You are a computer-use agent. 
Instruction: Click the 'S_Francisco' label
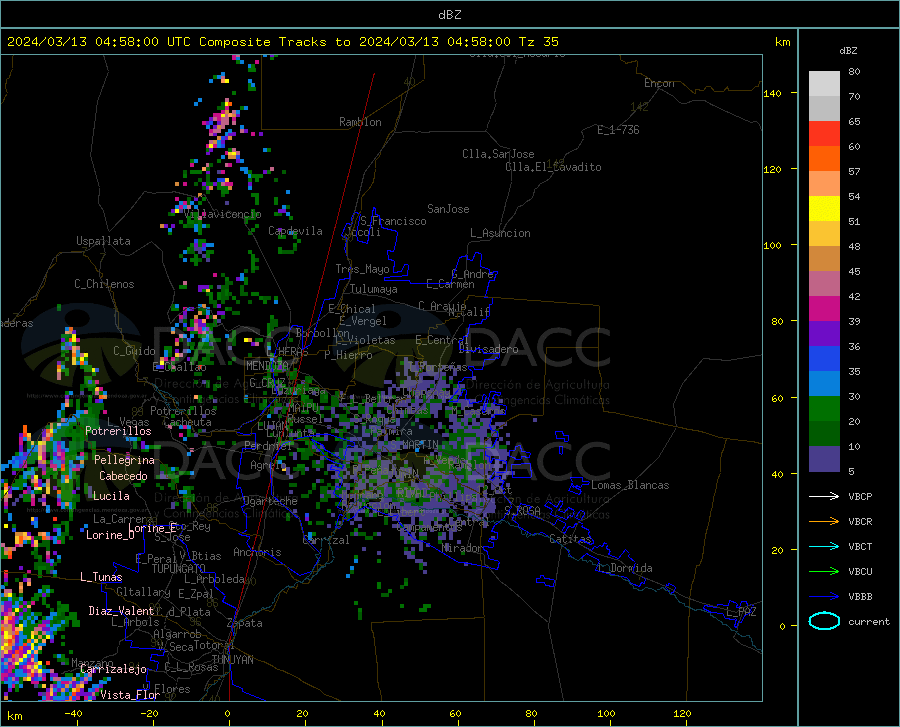click(x=394, y=221)
